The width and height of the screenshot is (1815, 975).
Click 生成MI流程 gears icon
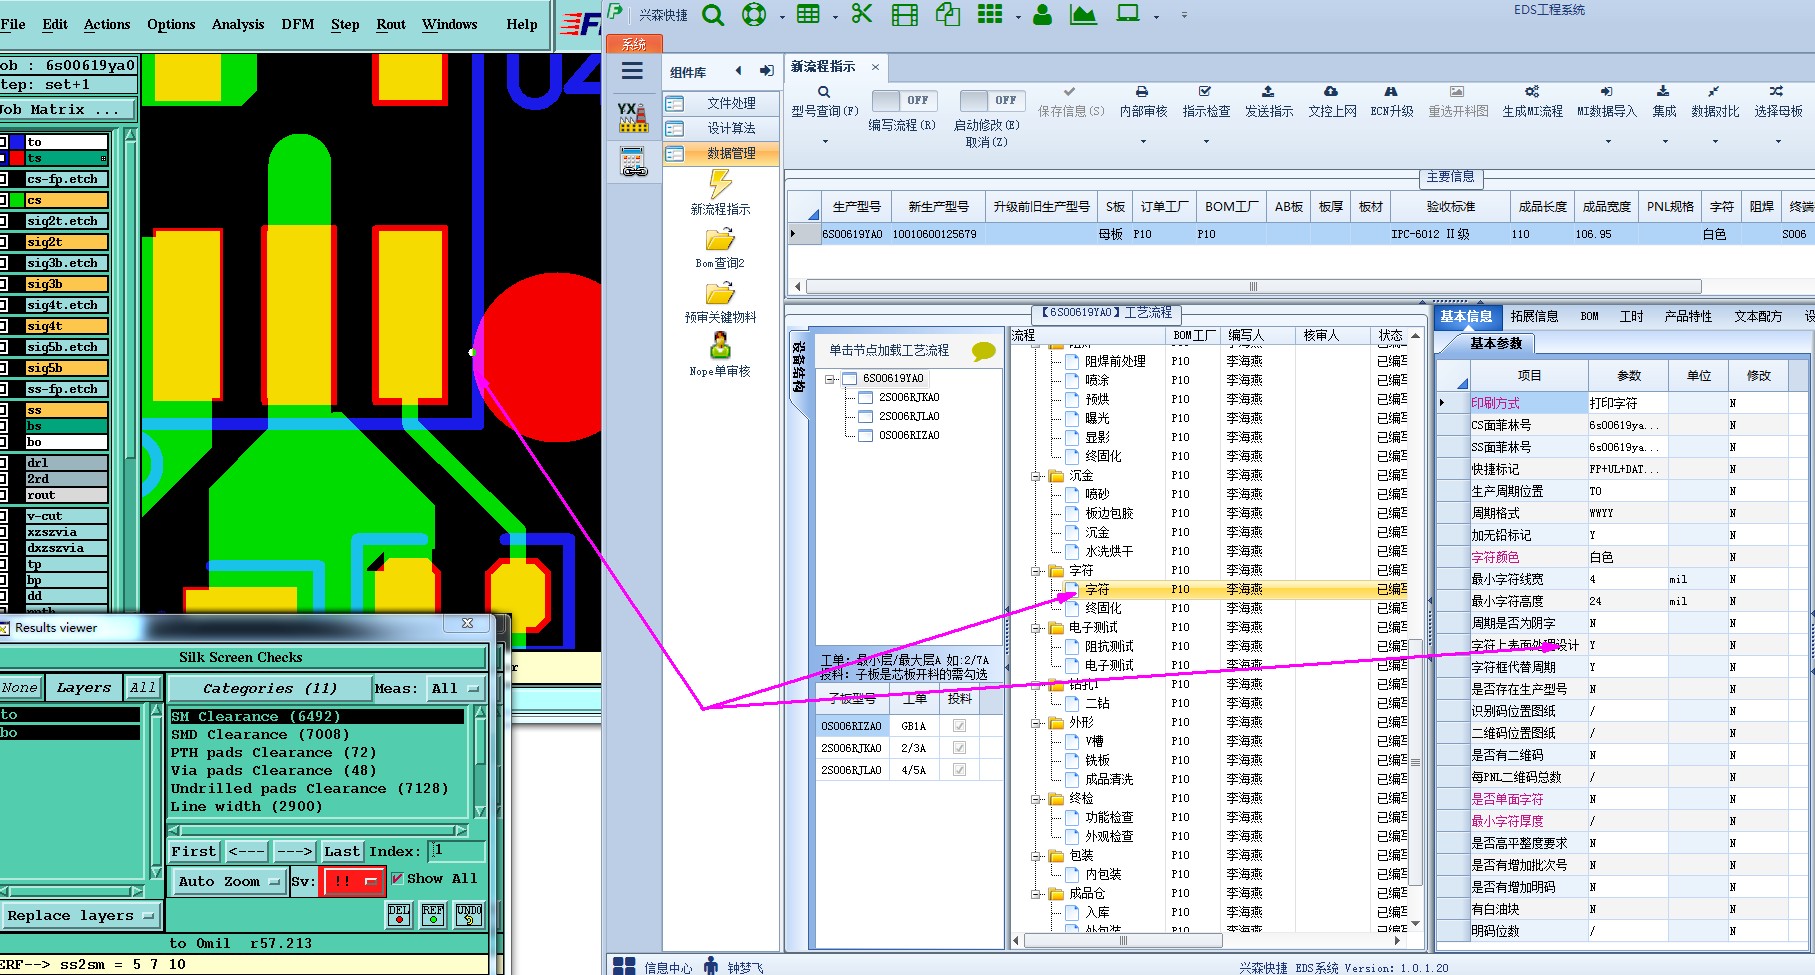tap(1532, 91)
